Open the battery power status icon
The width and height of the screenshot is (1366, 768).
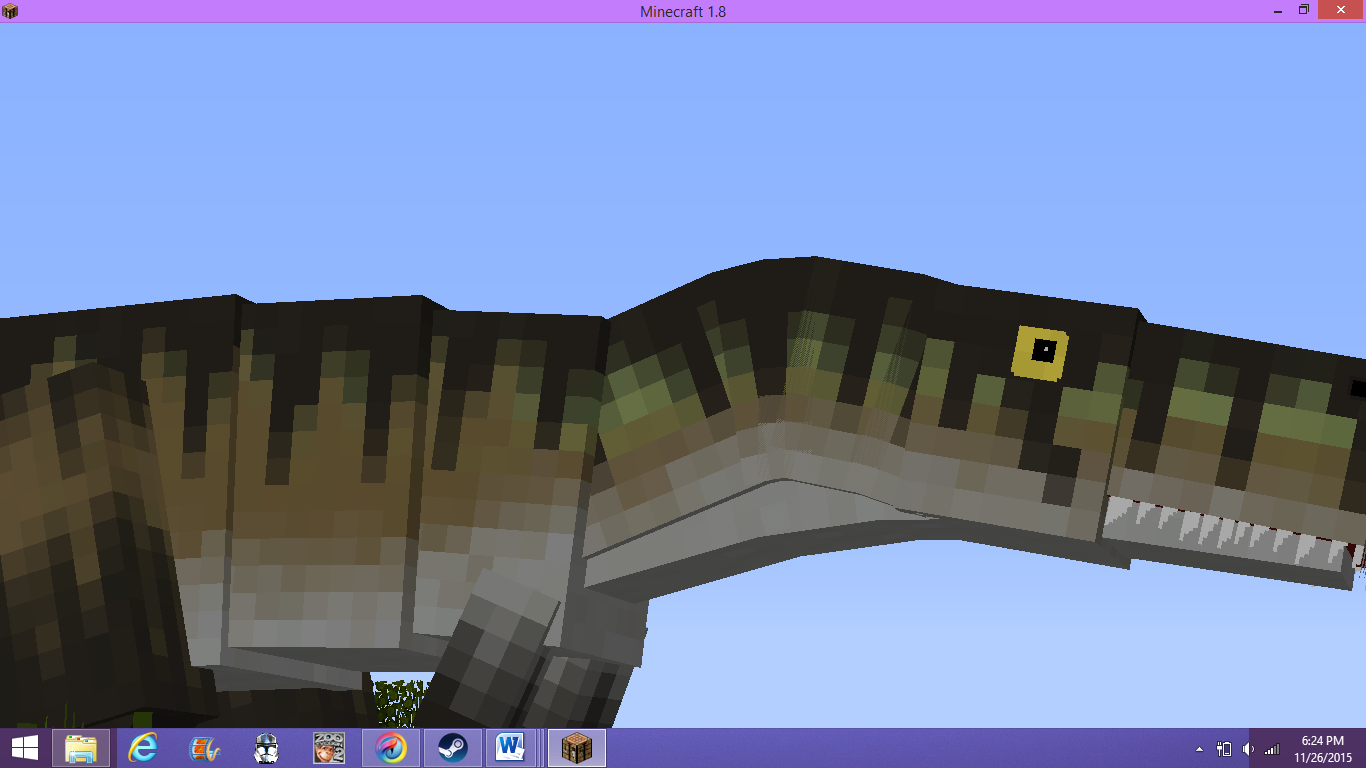[1224, 749]
